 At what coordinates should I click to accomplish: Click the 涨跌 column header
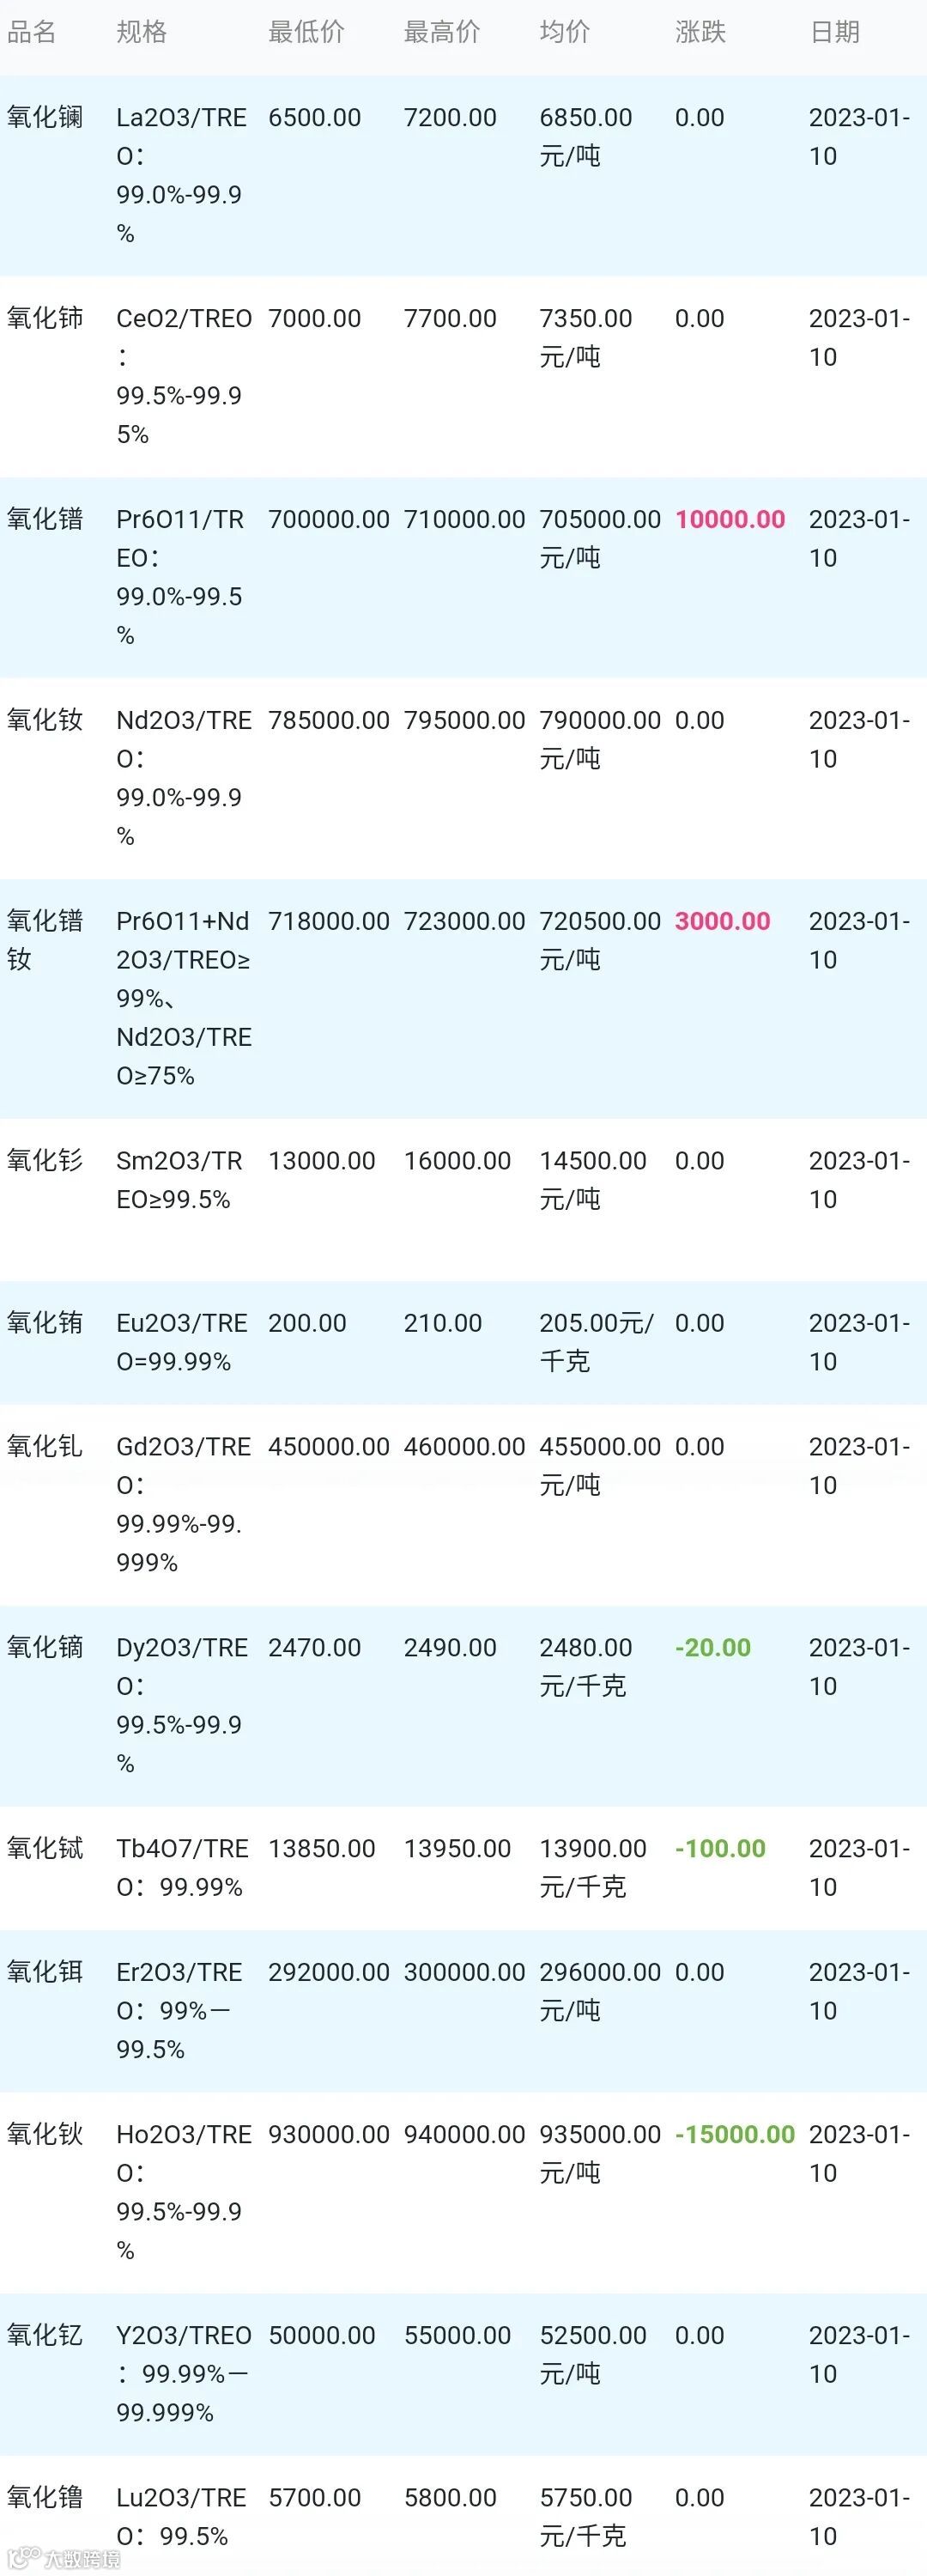point(700,32)
